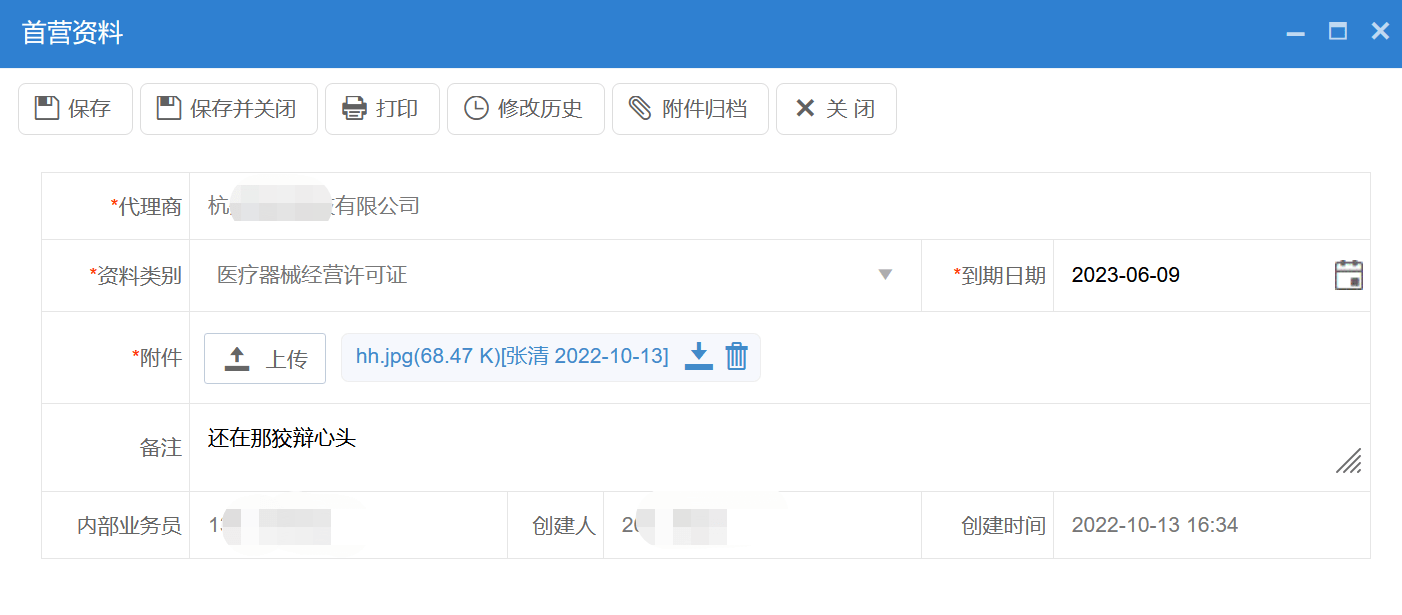Click the 2023-06-09 date field
This screenshot has width=1402, height=615.
pos(1125,273)
